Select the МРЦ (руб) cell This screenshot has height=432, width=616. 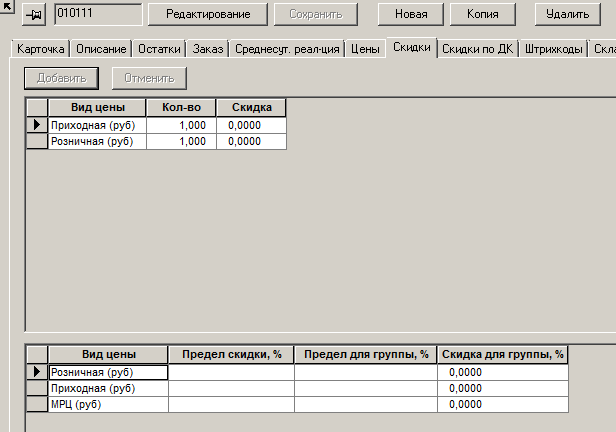point(108,405)
